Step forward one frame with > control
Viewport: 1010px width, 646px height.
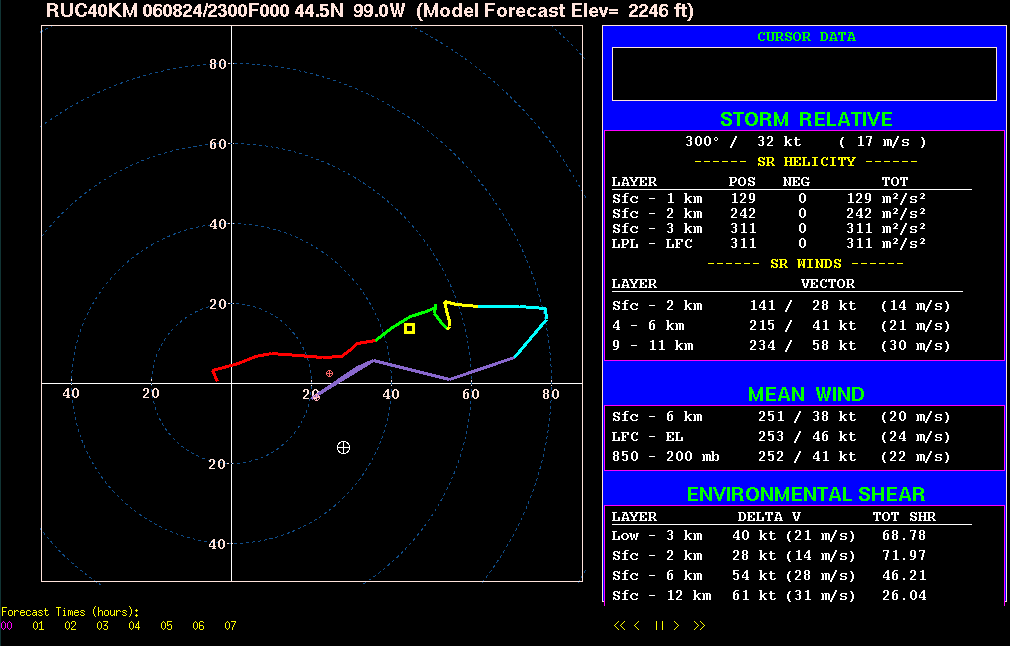click(677, 626)
